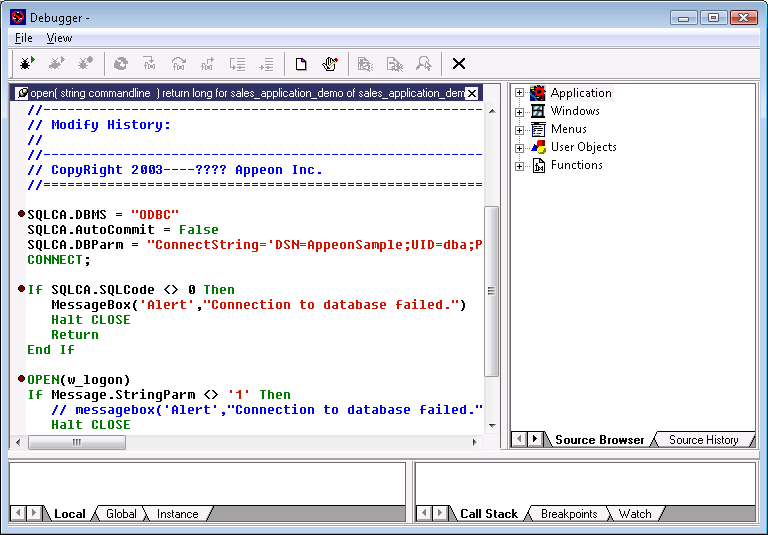This screenshot has width=768, height=535.
Task: Click the Application icon in Source Browser
Action: coord(538,93)
